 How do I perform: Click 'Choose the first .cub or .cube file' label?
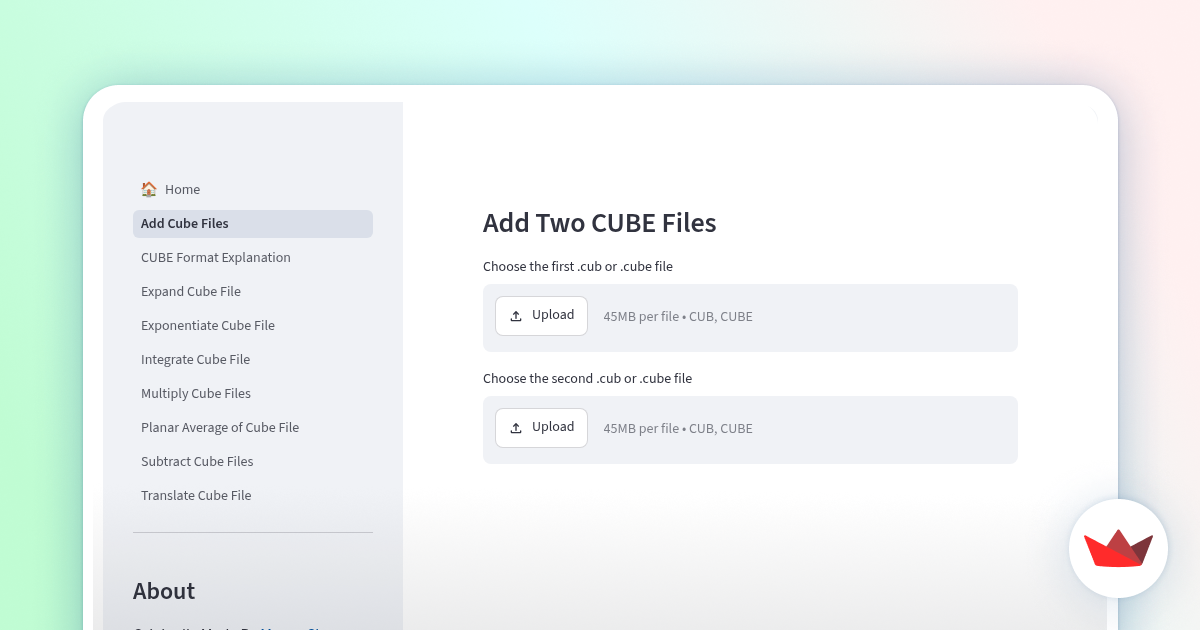point(578,267)
